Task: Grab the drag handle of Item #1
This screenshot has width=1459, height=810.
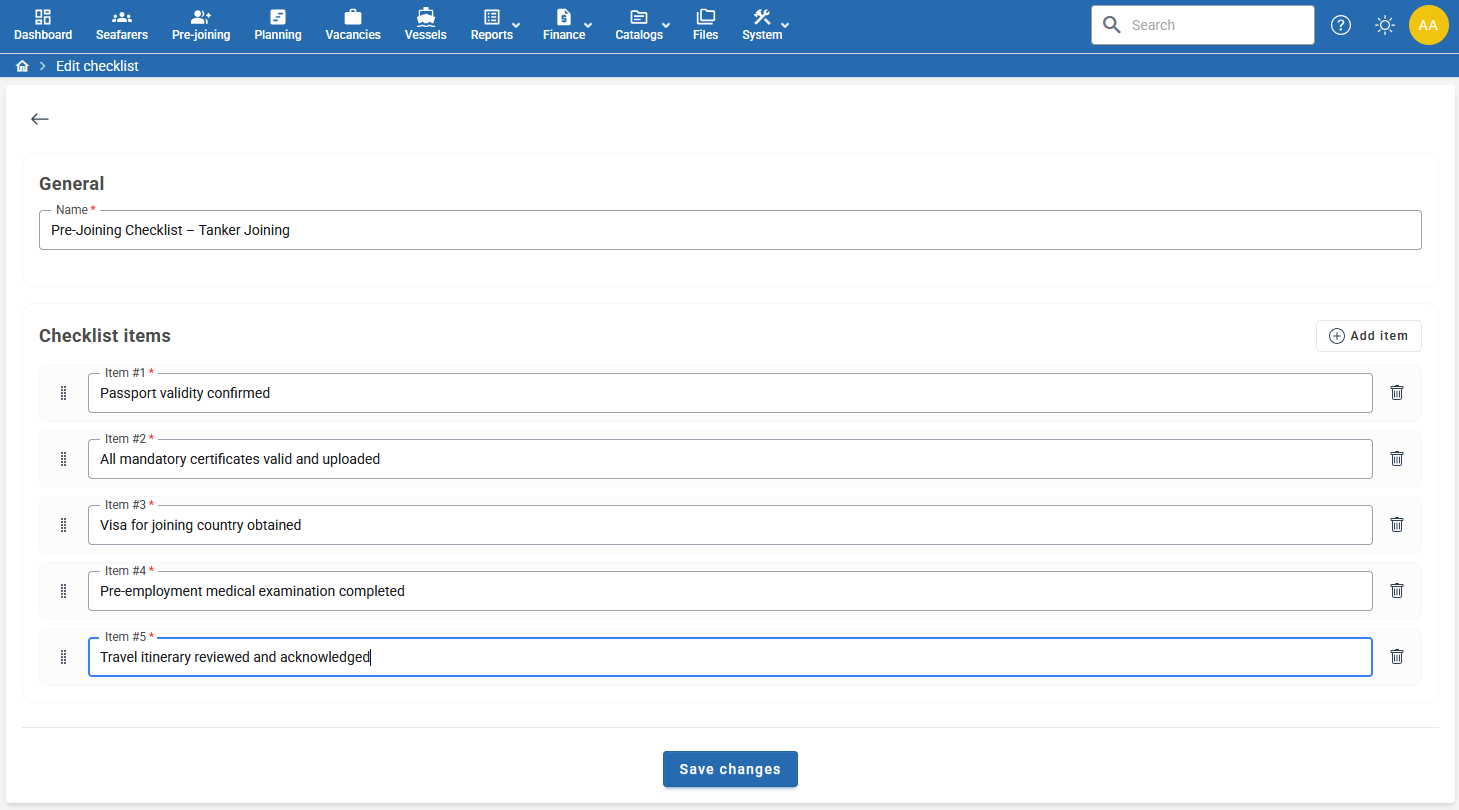Action: tap(63, 393)
